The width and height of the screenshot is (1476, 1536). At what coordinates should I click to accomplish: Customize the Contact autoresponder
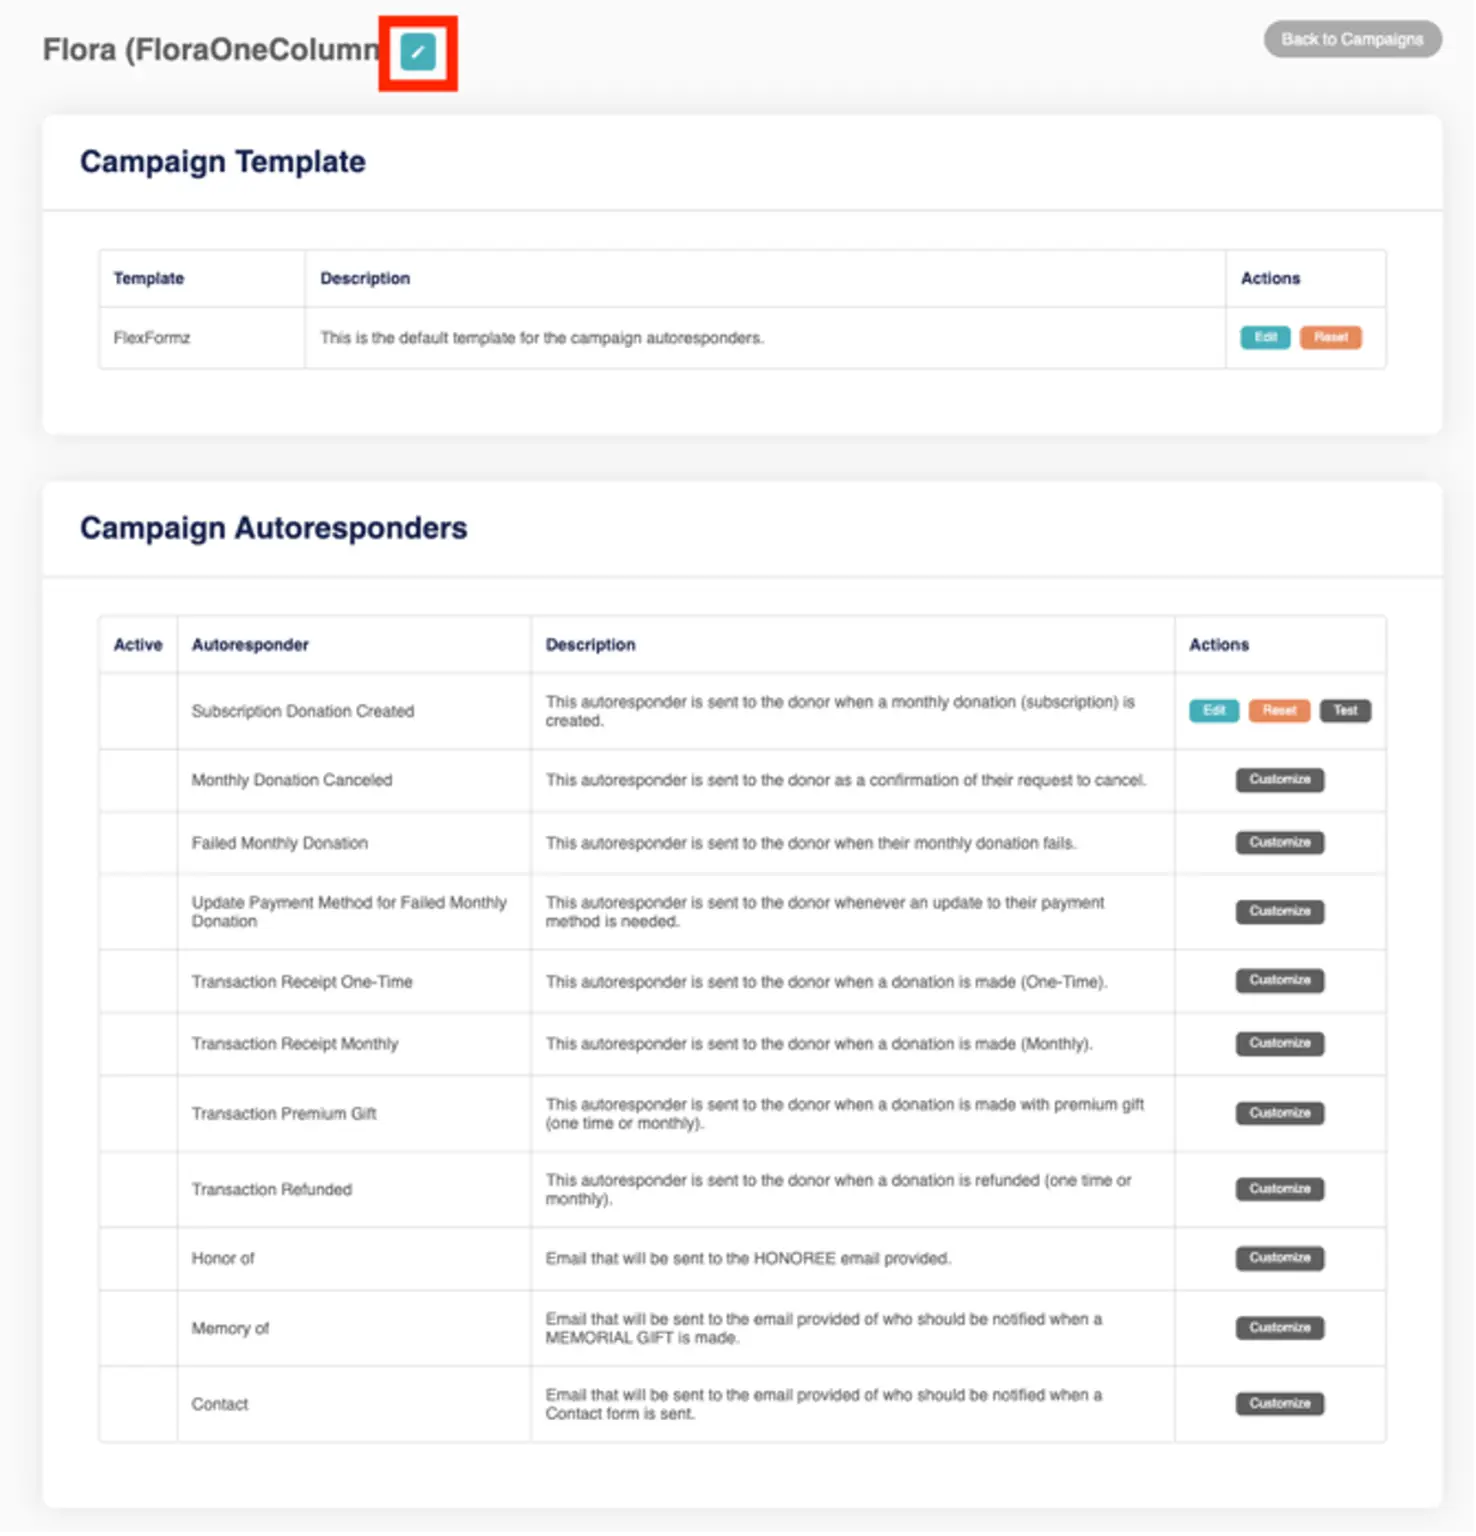click(x=1279, y=1404)
